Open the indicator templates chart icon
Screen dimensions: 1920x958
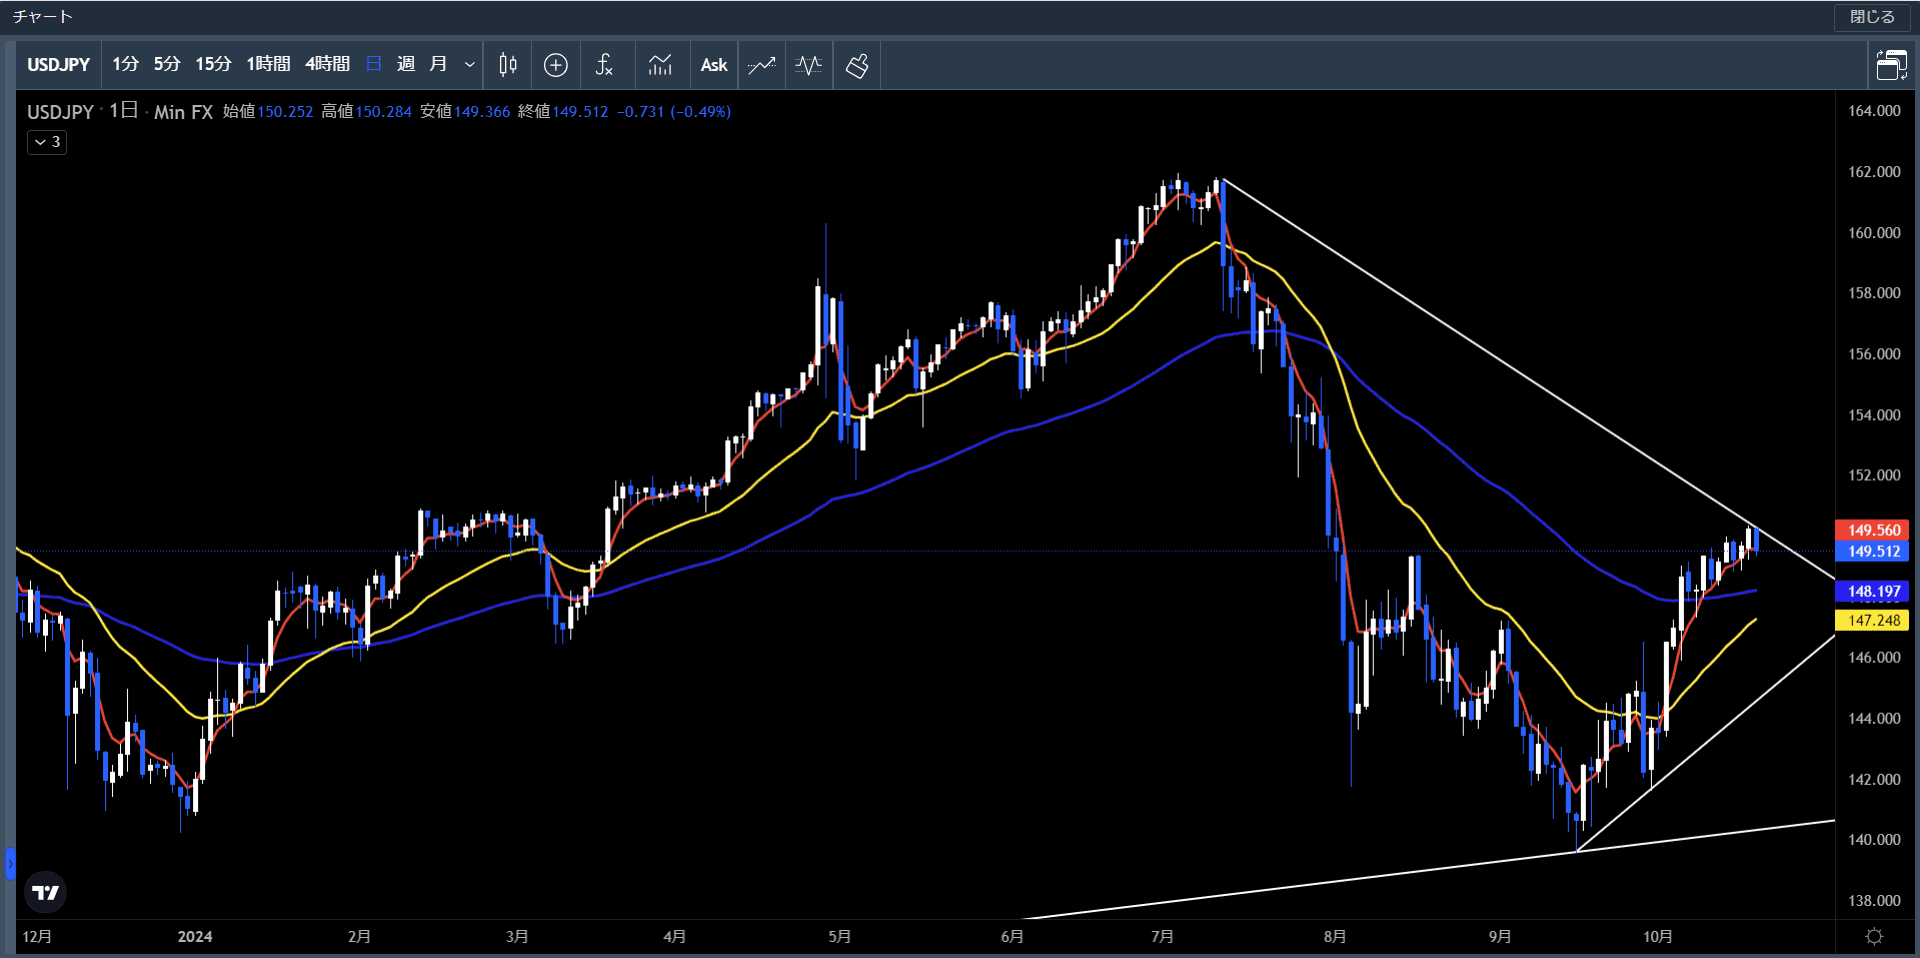pos(660,65)
